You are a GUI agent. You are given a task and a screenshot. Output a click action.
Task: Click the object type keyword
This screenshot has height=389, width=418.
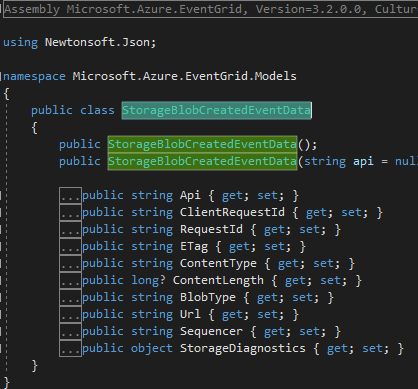(x=152, y=349)
